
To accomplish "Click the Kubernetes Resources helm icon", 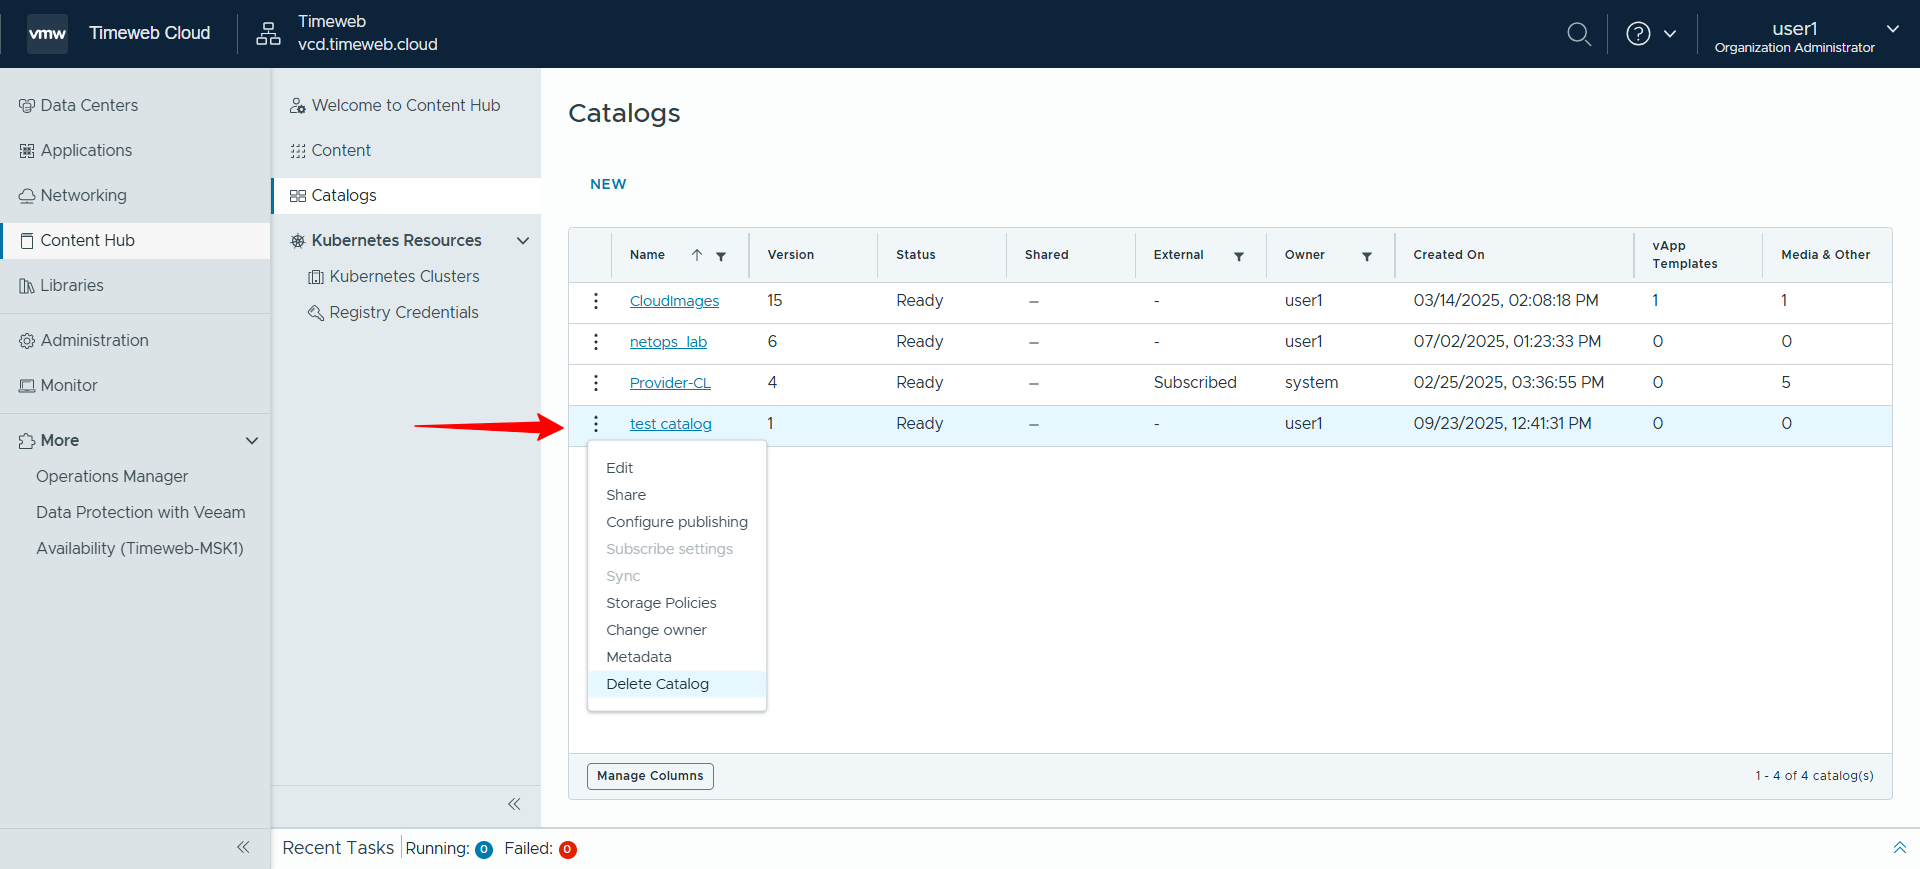I will 298,241.
